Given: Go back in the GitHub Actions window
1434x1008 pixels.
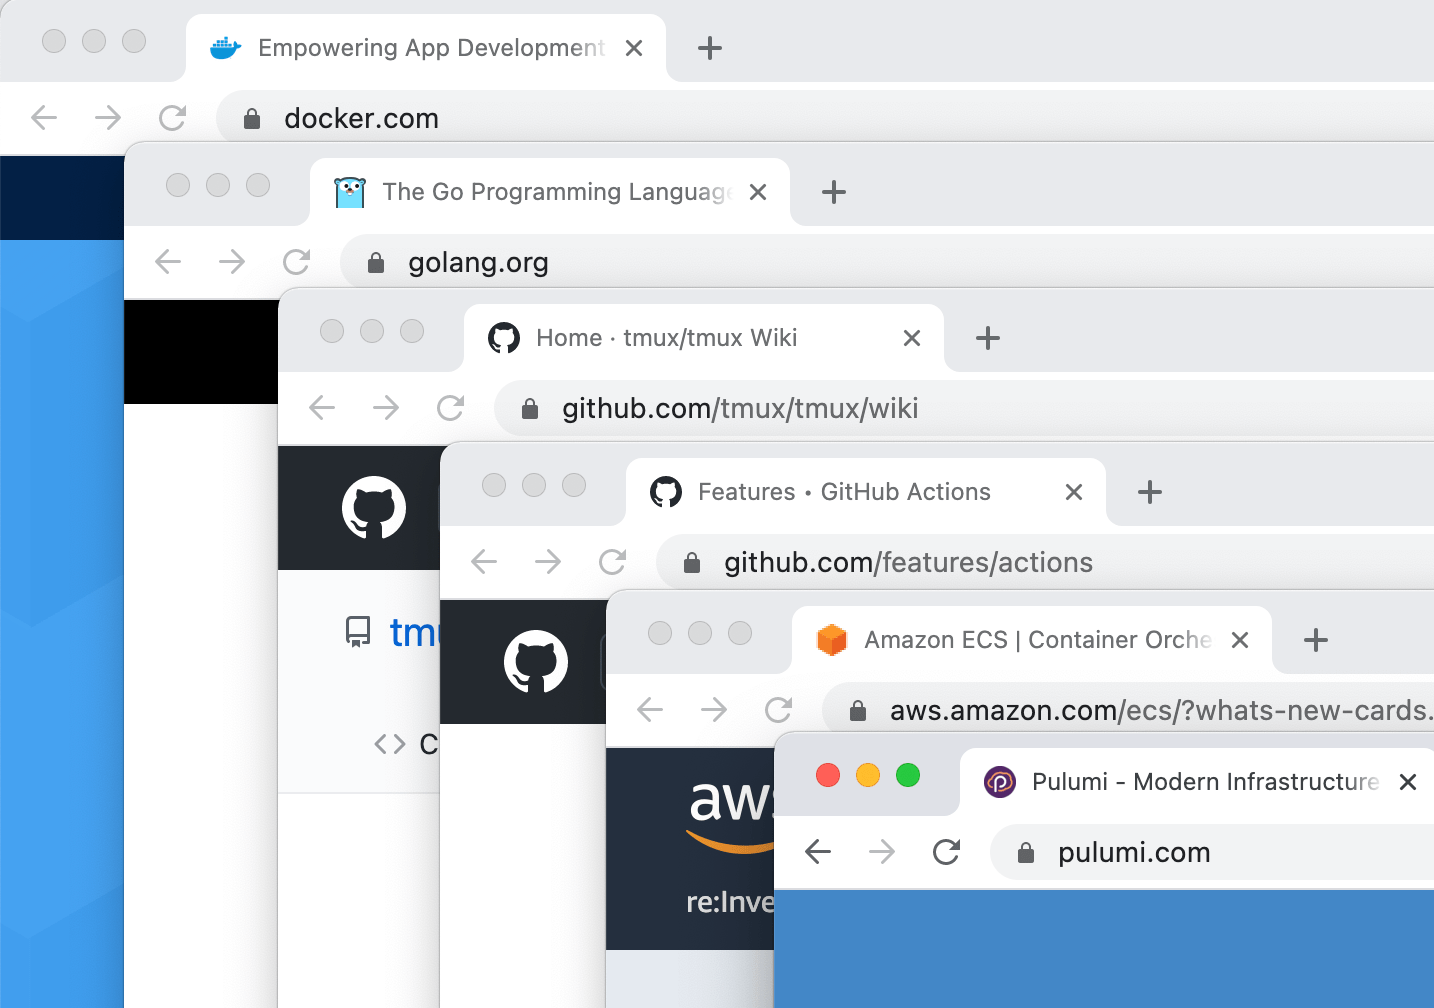Looking at the screenshot, I should pos(484,562).
